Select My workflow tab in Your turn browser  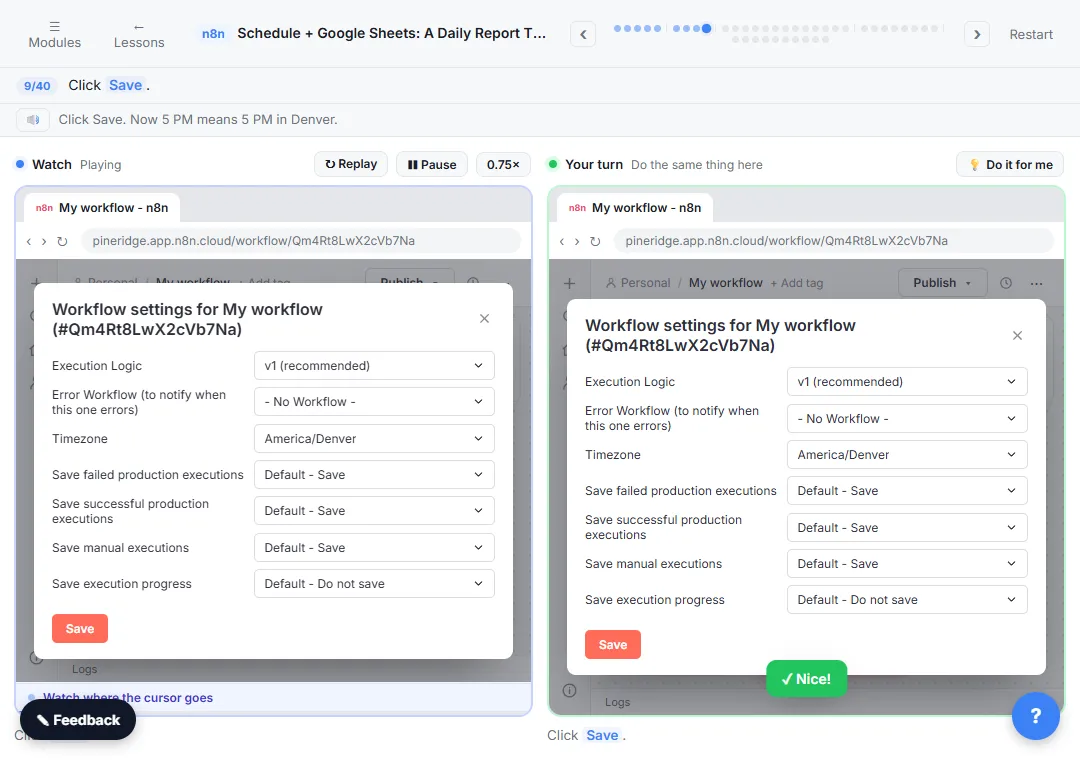[635, 207]
